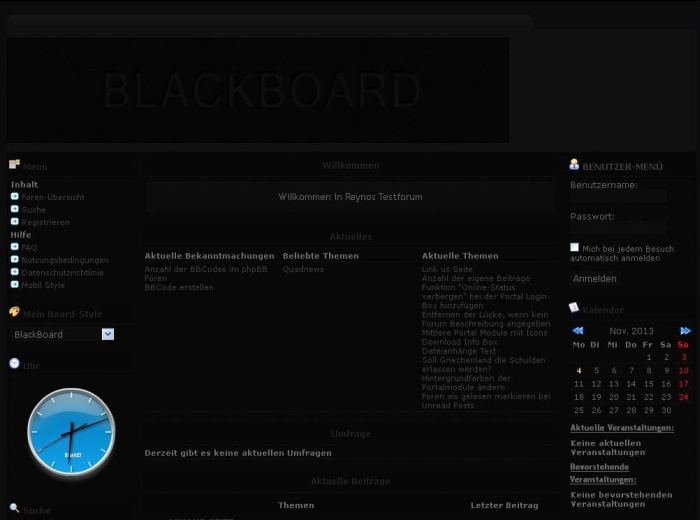The height and width of the screenshot is (520, 700).
Task: Enable automatic login checkbox
Action: [575, 247]
